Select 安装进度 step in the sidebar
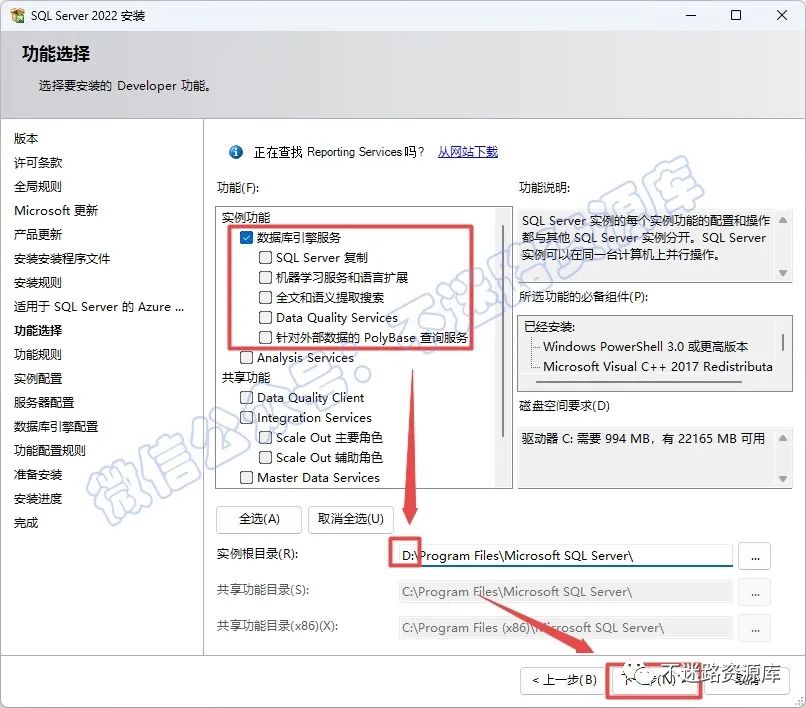Image resolution: width=806 pixels, height=708 pixels. [38, 498]
